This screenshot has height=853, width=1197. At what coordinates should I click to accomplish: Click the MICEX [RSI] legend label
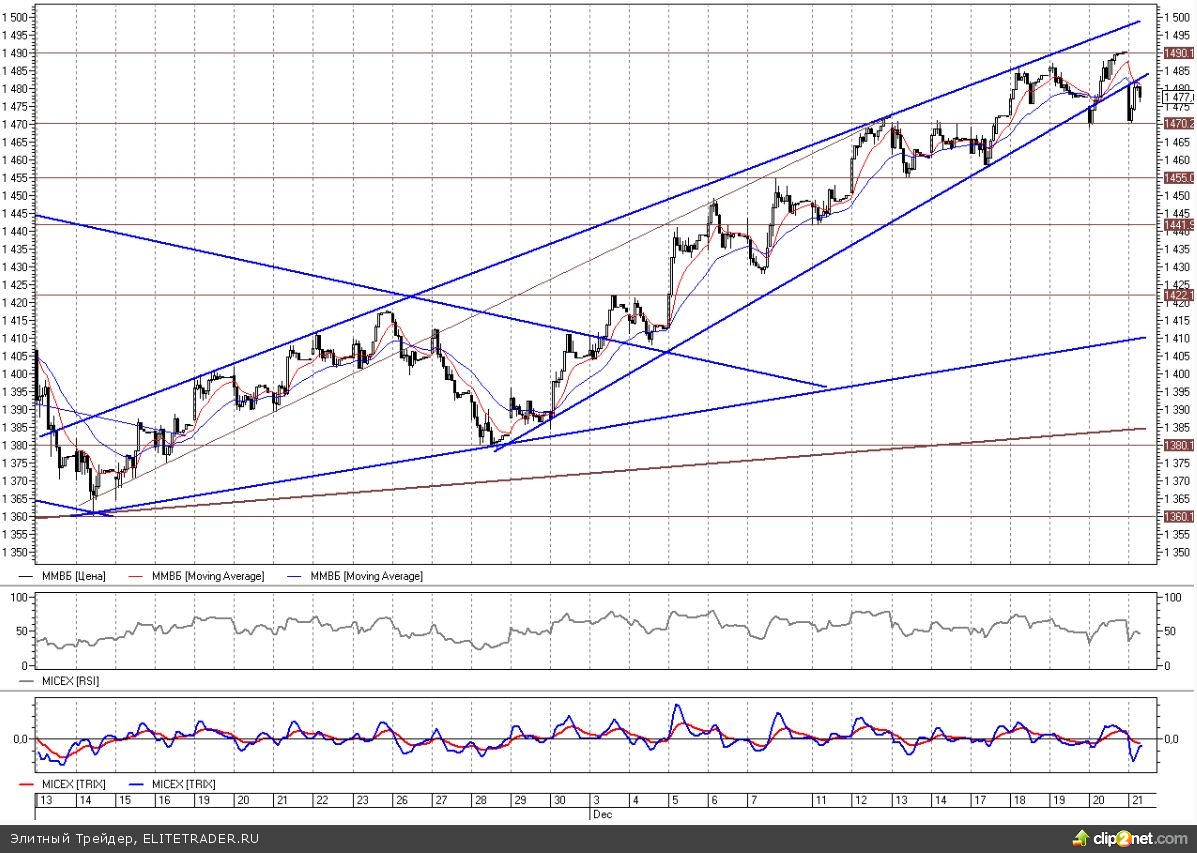click(69, 680)
